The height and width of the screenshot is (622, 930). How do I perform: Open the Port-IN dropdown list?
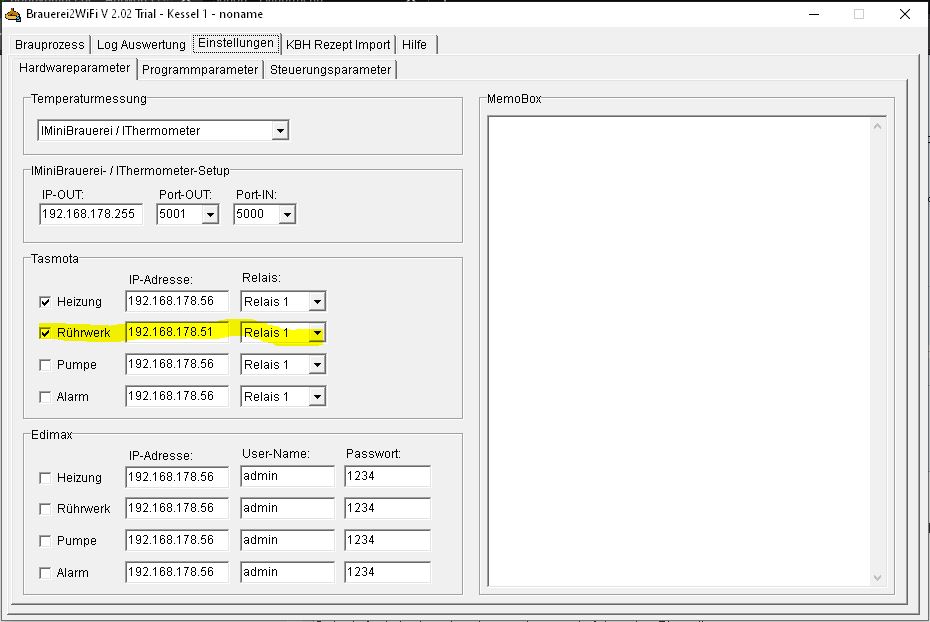coord(287,214)
